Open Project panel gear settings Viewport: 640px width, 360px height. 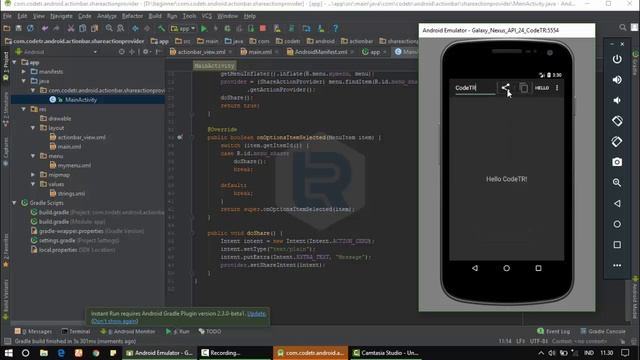tap(145, 52)
